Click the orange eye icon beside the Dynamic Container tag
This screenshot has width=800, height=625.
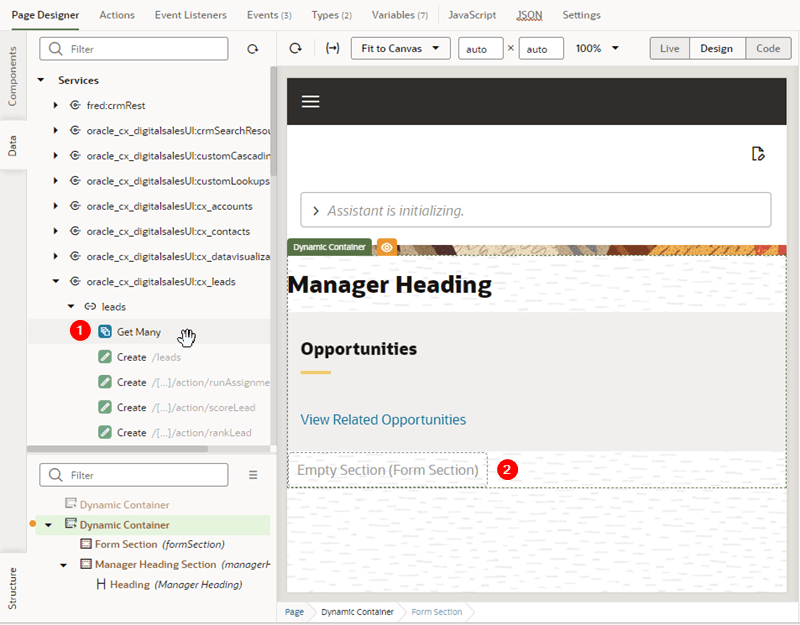[x=387, y=247]
